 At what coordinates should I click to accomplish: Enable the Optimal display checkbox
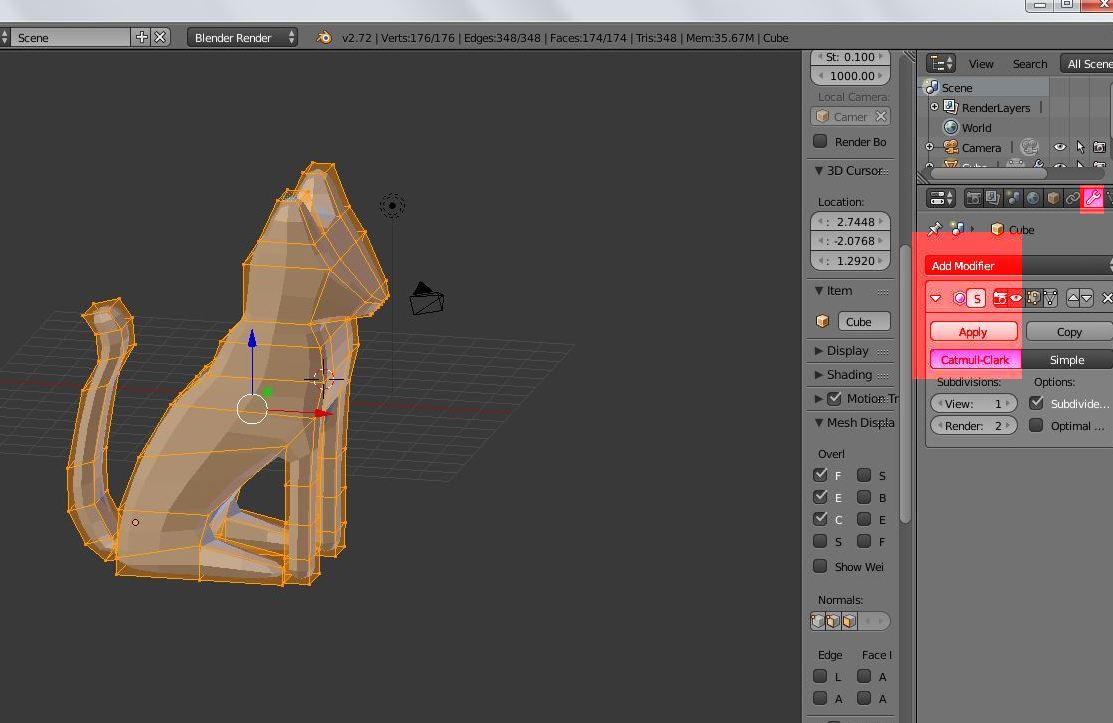[x=1036, y=426]
